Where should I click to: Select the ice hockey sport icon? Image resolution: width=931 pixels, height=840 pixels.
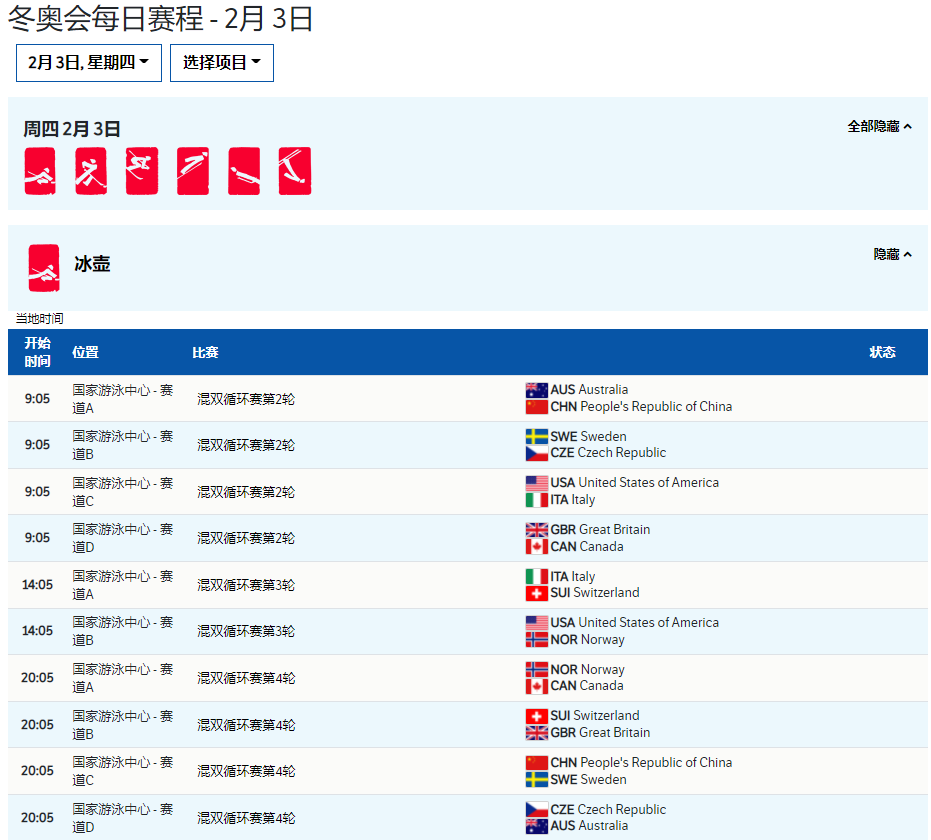click(x=91, y=171)
